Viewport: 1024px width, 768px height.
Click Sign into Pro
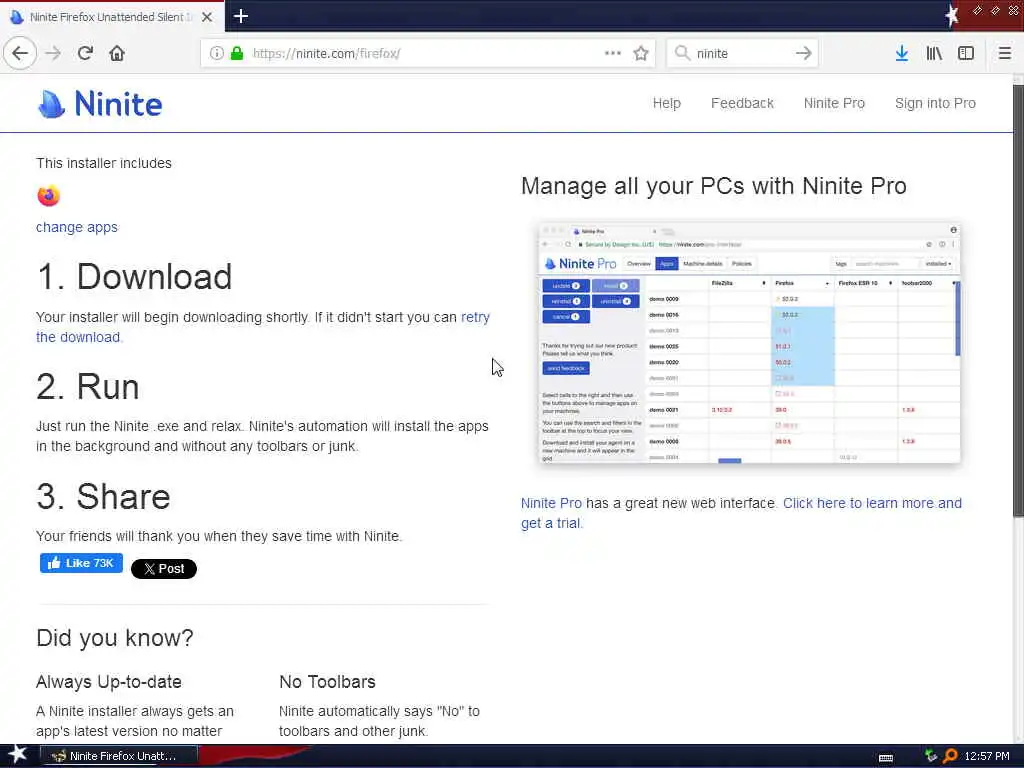click(935, 103)
